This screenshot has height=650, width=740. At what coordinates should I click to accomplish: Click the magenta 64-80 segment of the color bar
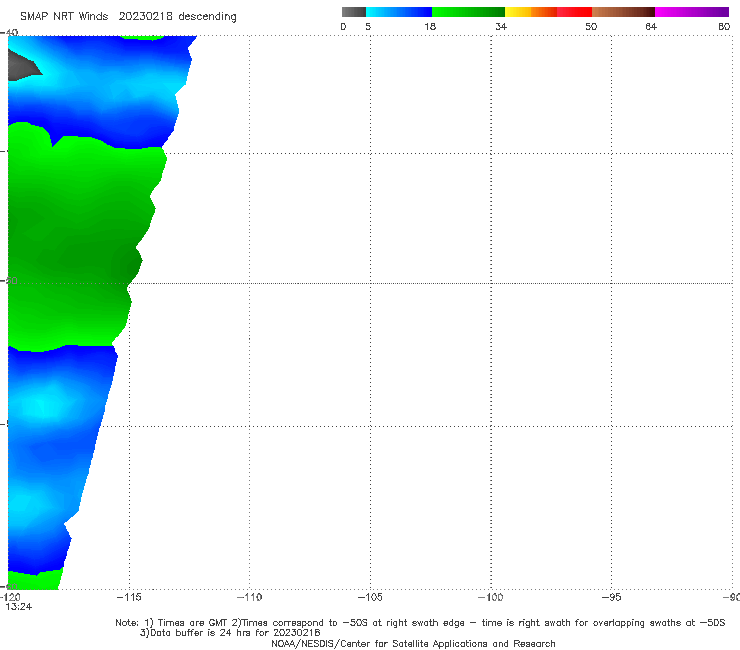point(692,12)
